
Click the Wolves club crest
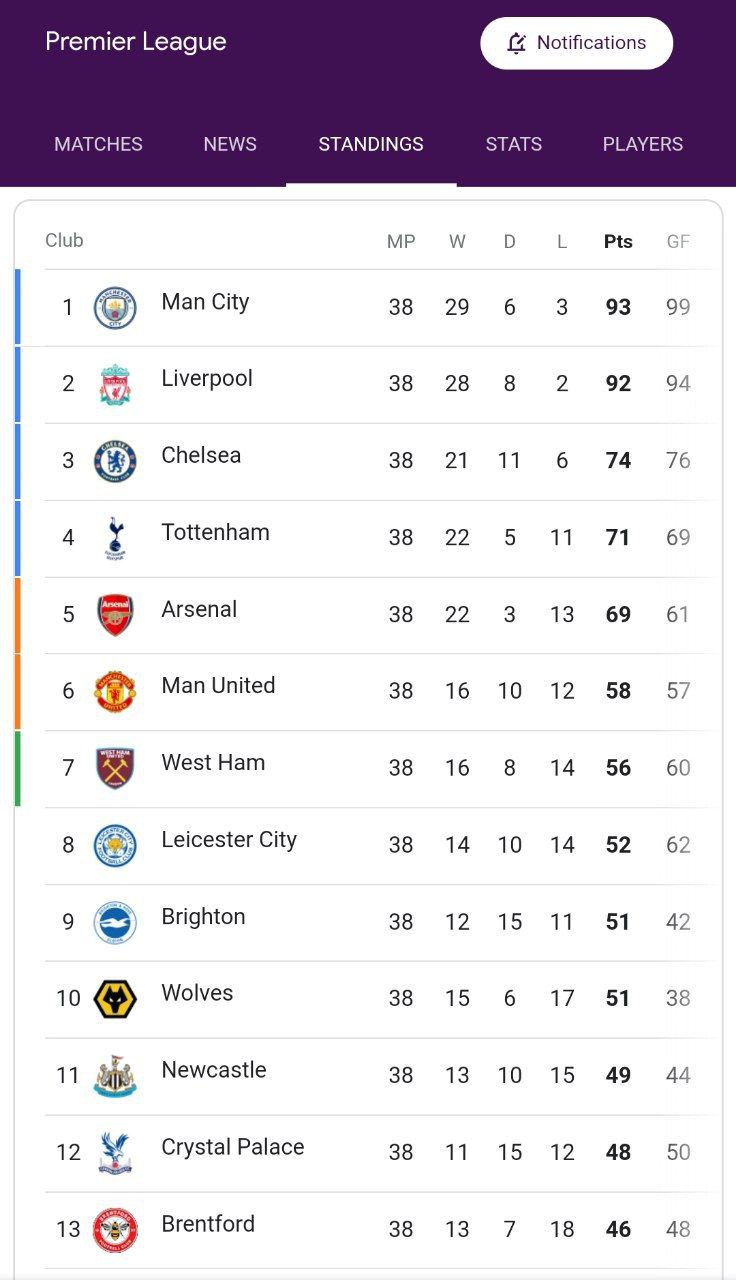[x=115, y=999]
